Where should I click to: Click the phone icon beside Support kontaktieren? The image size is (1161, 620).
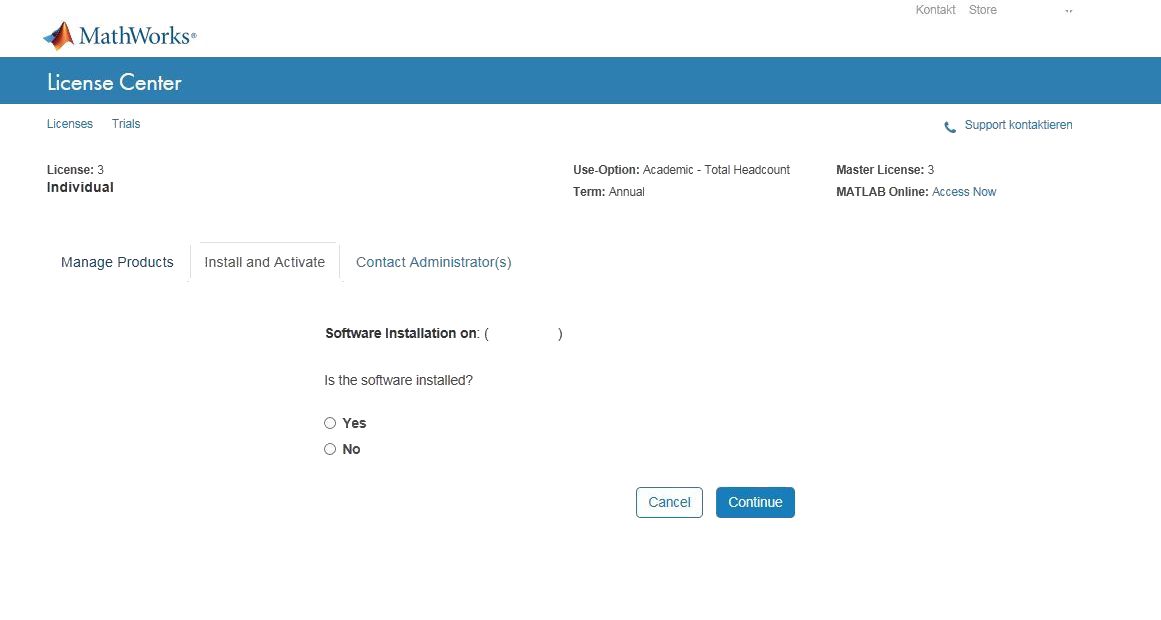point(950,127)
